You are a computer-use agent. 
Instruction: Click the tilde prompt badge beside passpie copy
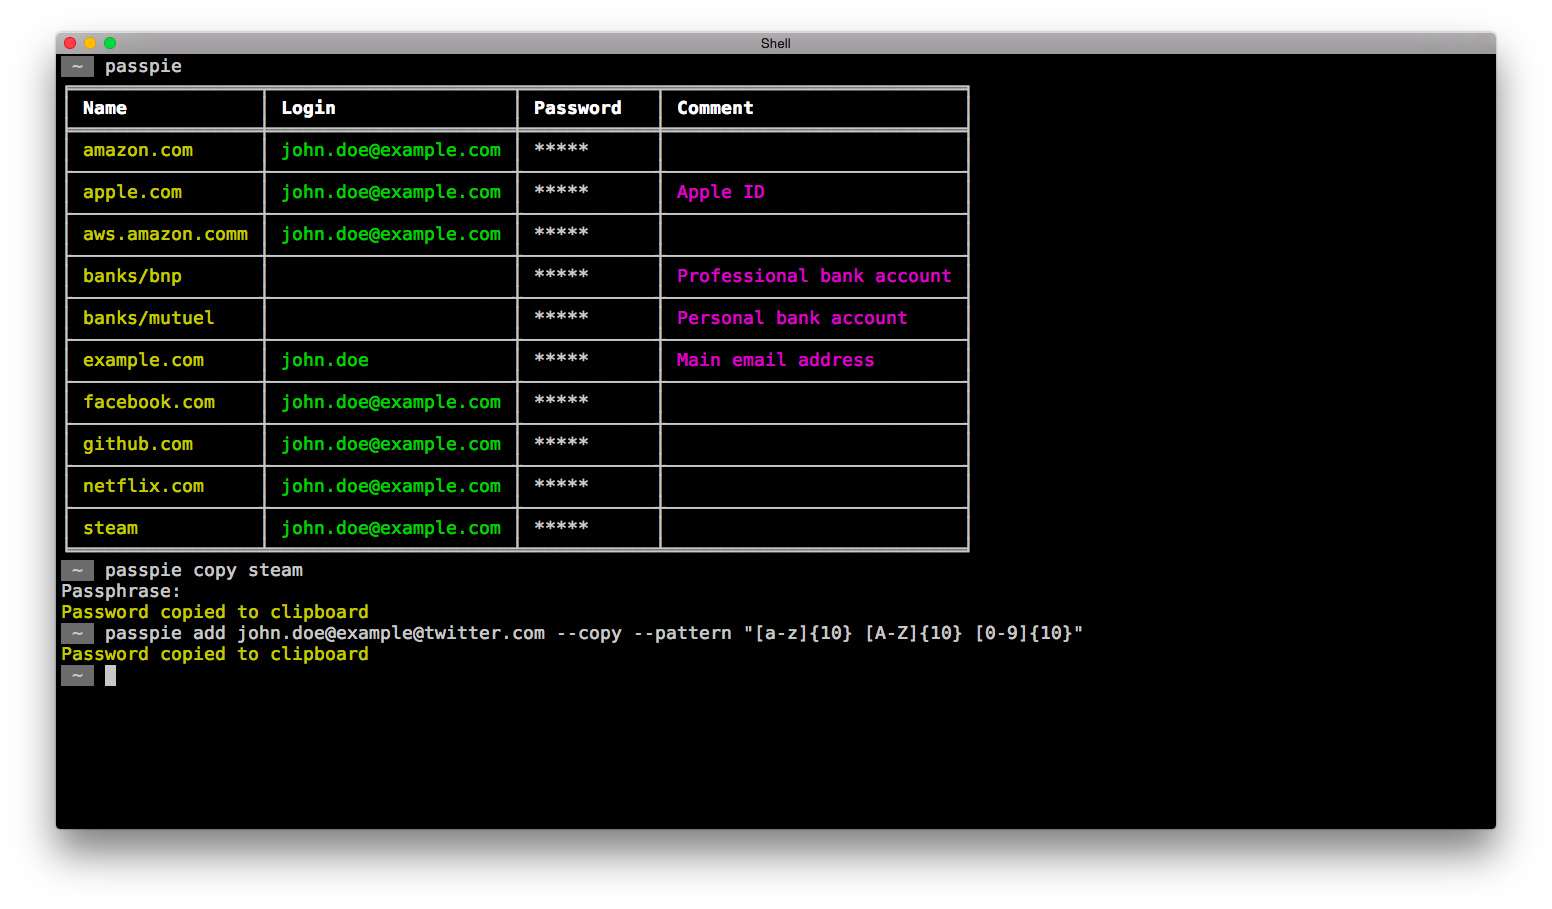pos(77,570)
